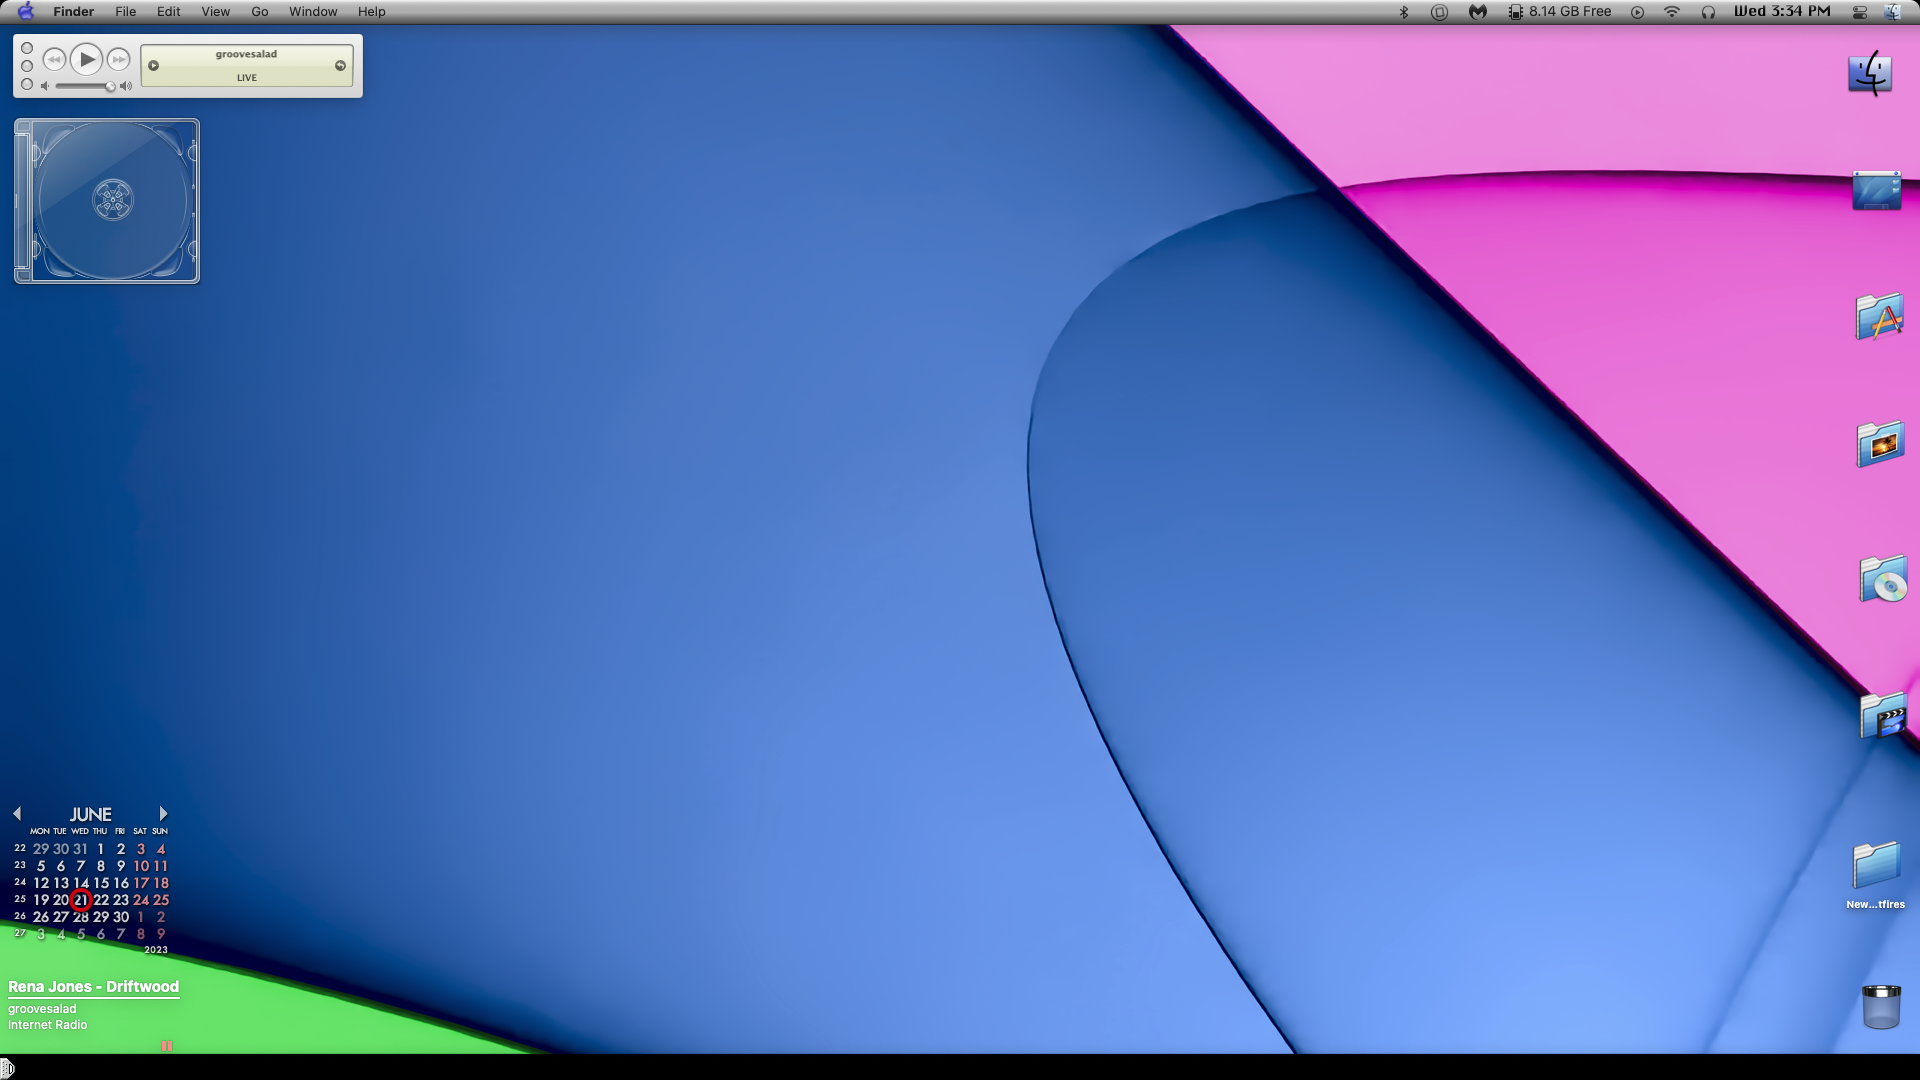This screenshot has height=1080, width=1920.
Task: Open the Trash icon on desktop
Action: [1880, 1007]
